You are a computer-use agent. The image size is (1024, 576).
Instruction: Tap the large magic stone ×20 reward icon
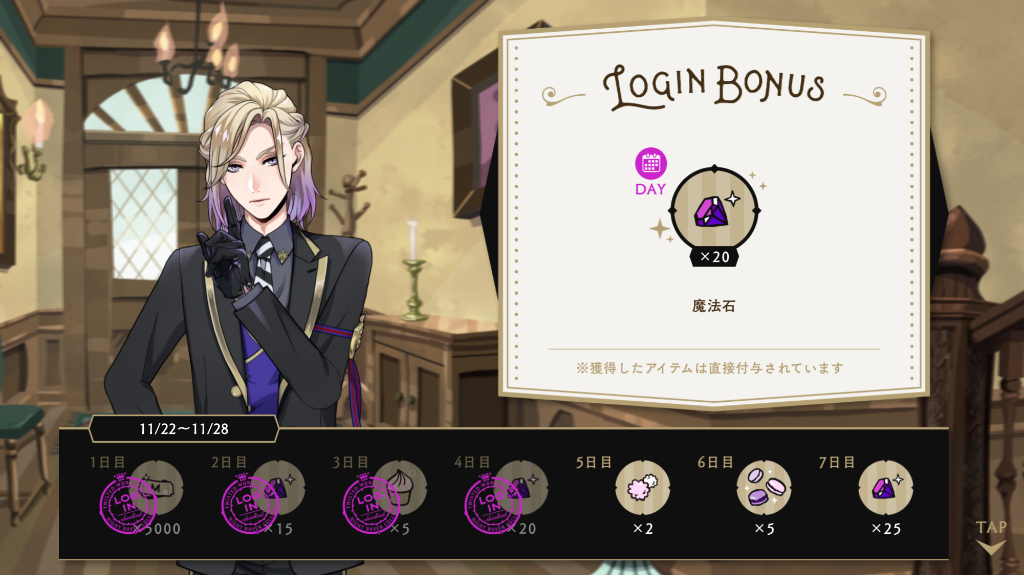click(x=714, y=210)
